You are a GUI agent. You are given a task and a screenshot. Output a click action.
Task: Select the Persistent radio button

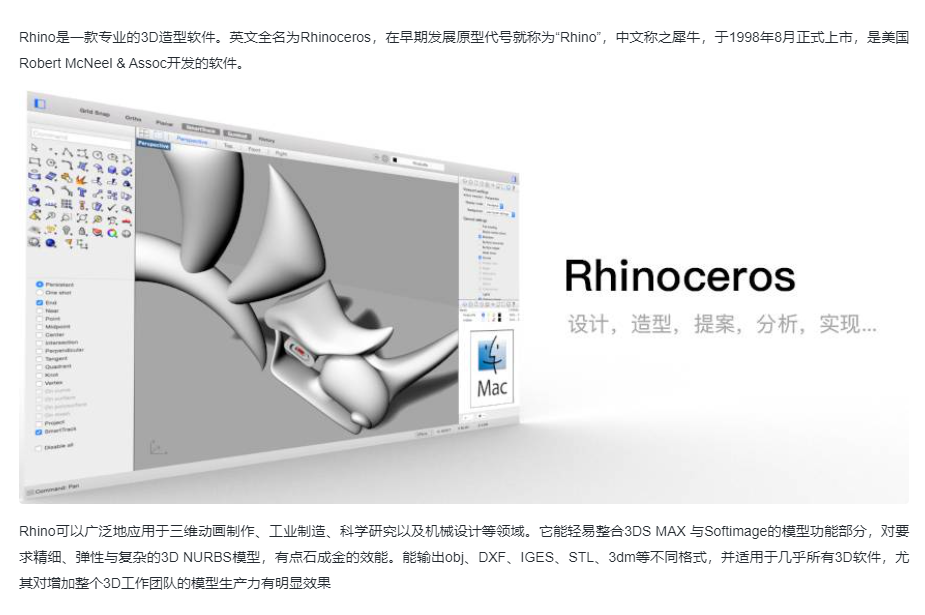pyautogui.click(x=40, y=284)
